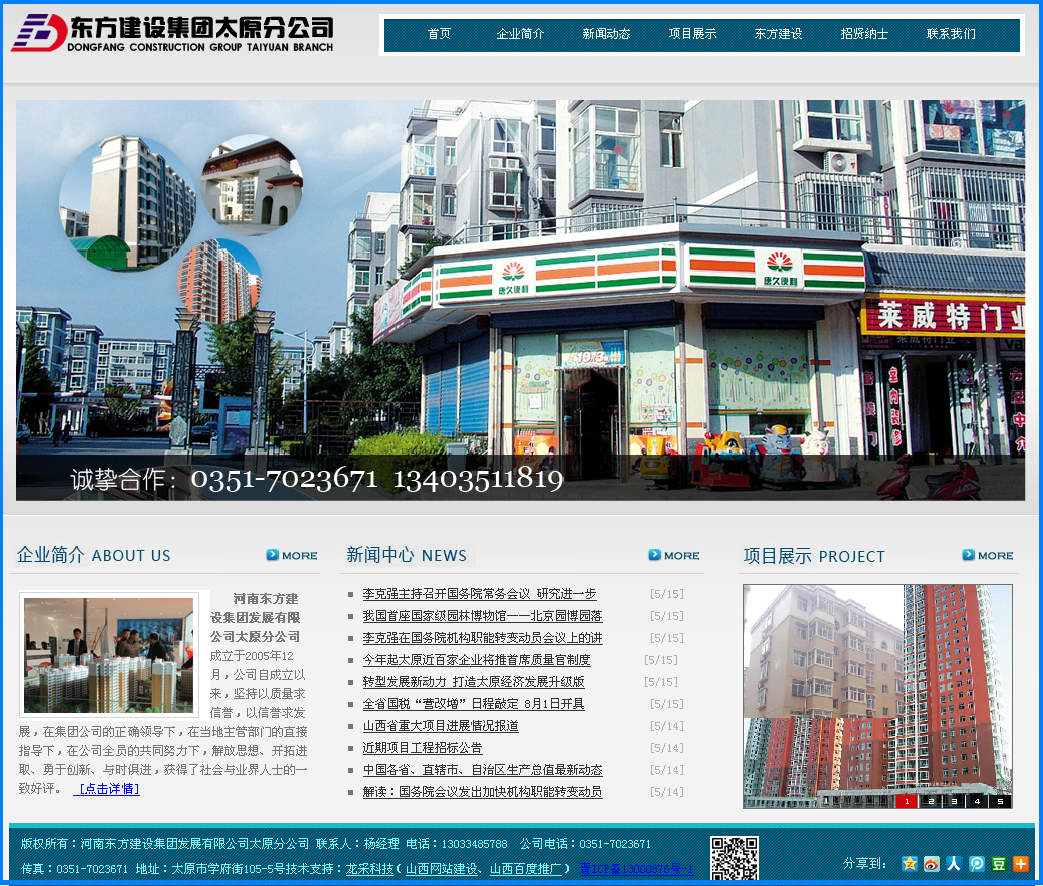The height and width of the screenshot is (886, 1043).
Task: Open the 首页 navigation menu item
Action: pos(439,34)
